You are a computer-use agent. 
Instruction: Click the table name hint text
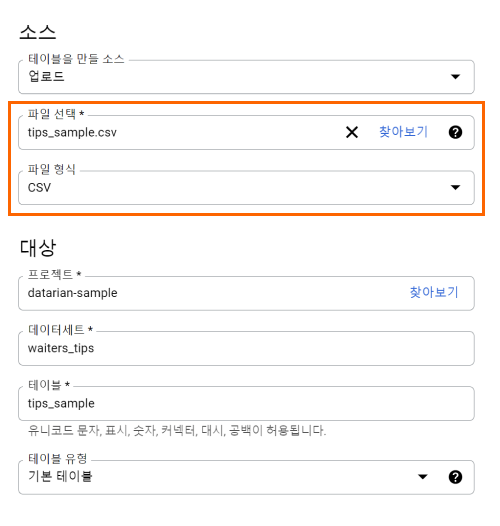tap(177, 430)
